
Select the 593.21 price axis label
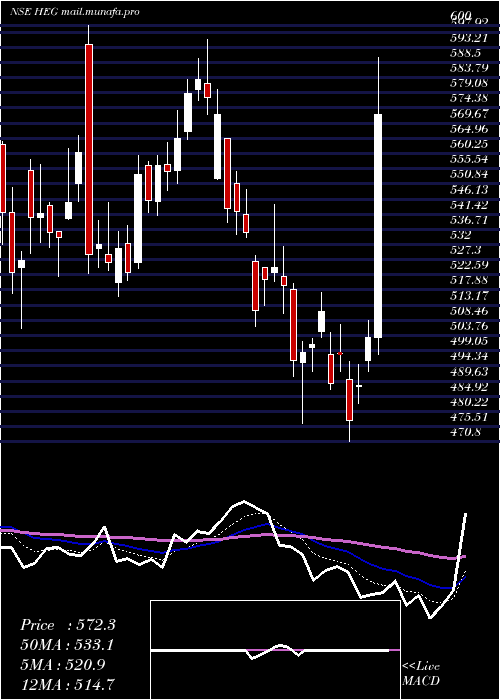tap(468, 38)
